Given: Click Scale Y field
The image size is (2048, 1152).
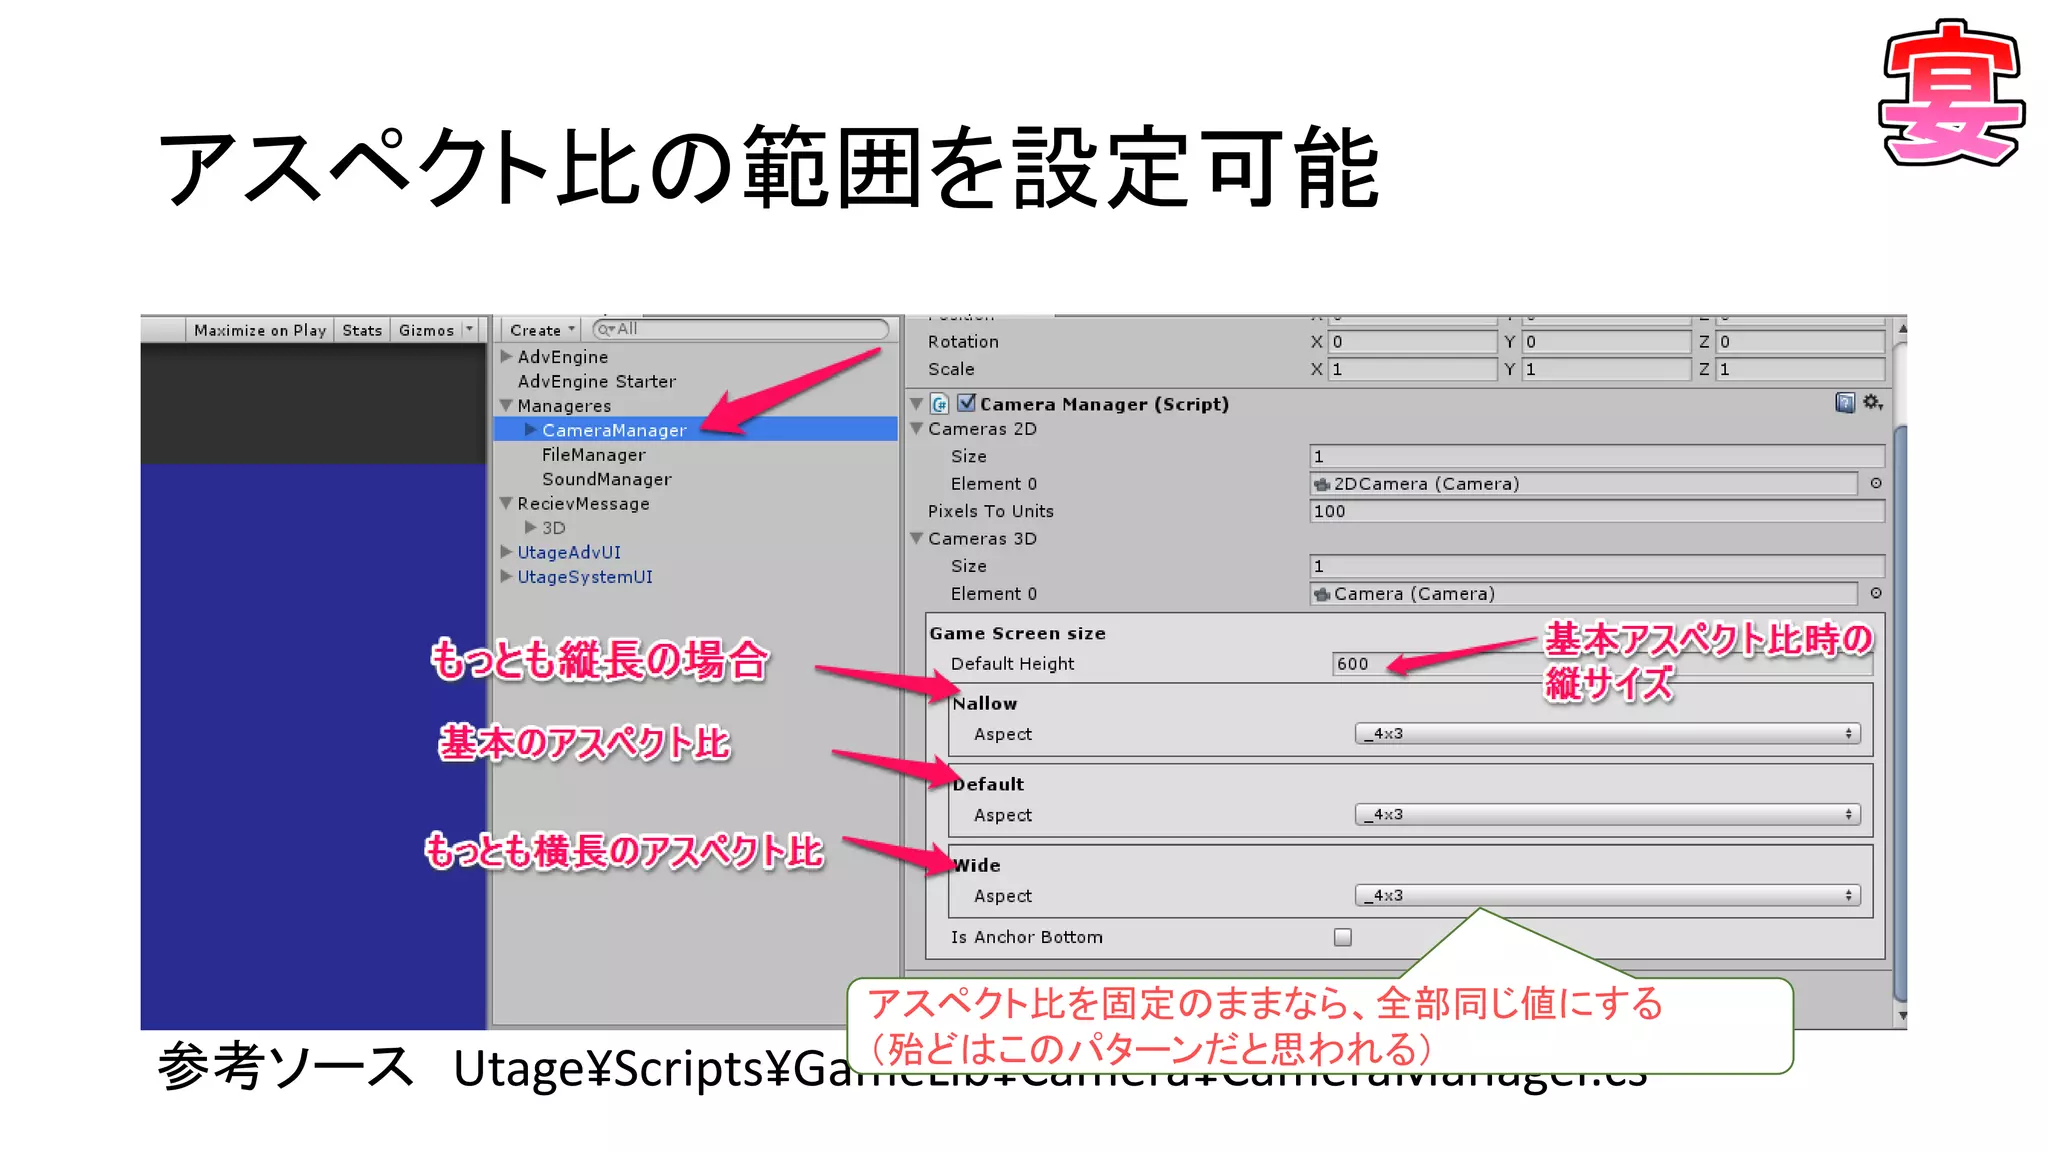Looking at the screenshot, I should coord(1606,369).
